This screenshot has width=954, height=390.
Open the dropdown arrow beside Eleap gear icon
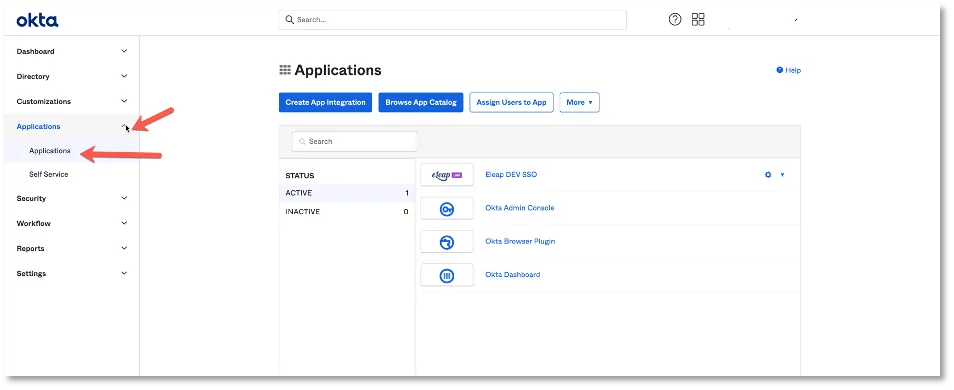coord(782,175)
